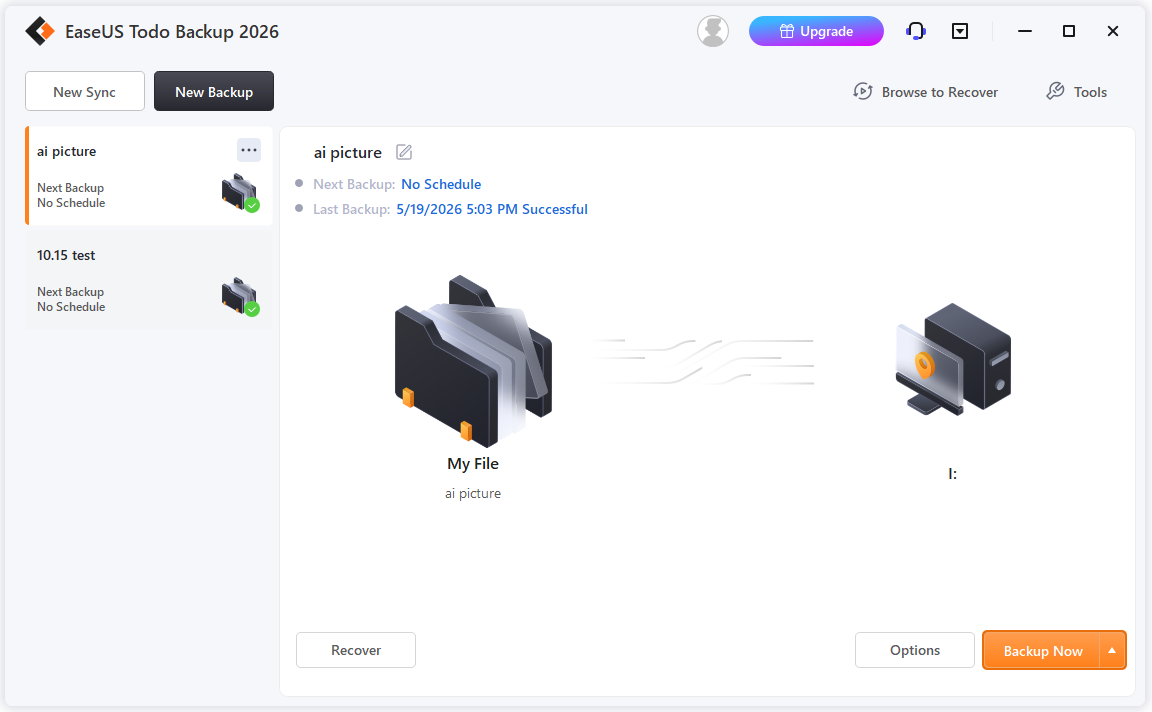Click the Recover button
Screen dimensions: 1152x712
pos(356,650)
